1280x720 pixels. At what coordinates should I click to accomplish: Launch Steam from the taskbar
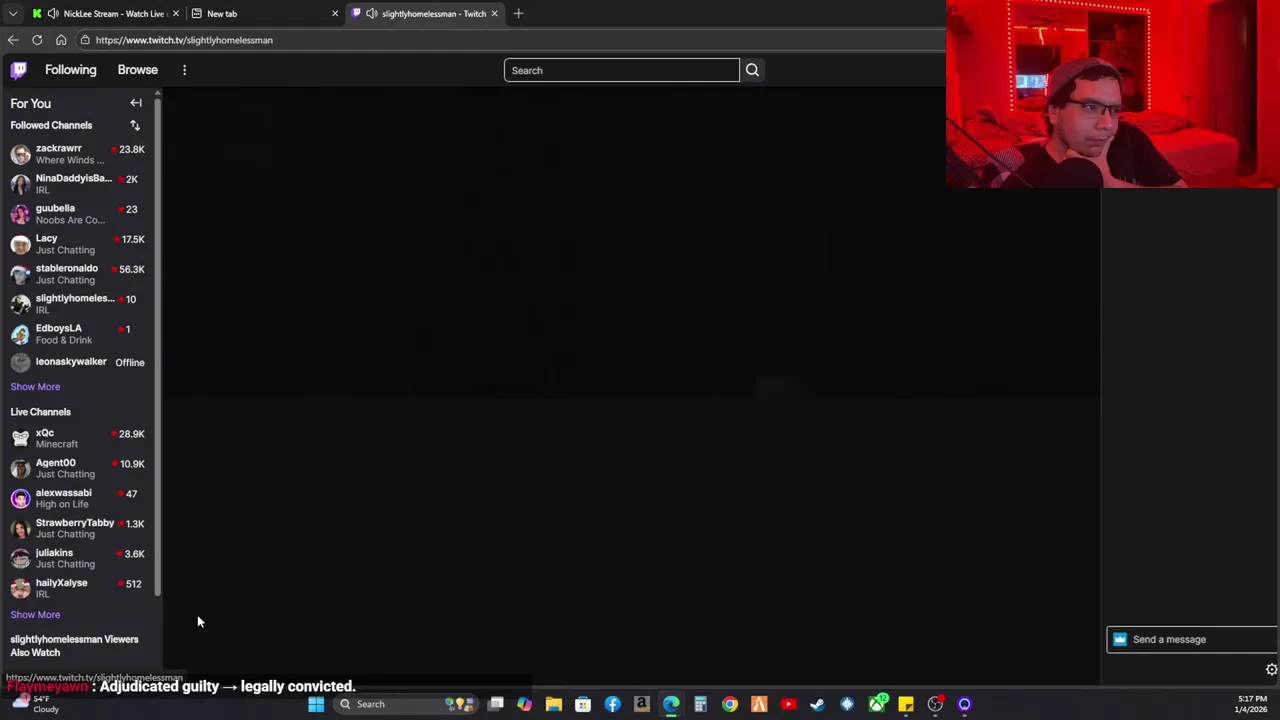[x=817, y=704]
